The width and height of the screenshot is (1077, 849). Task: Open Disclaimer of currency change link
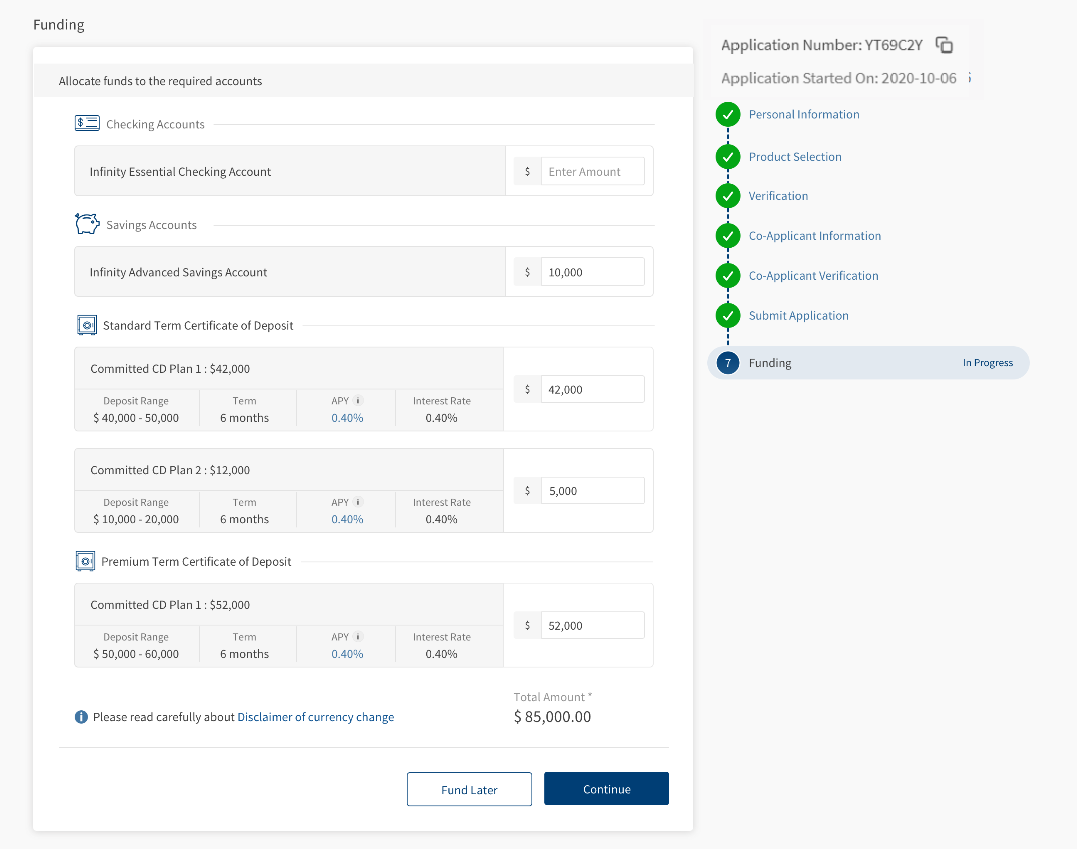click(315, 717)
